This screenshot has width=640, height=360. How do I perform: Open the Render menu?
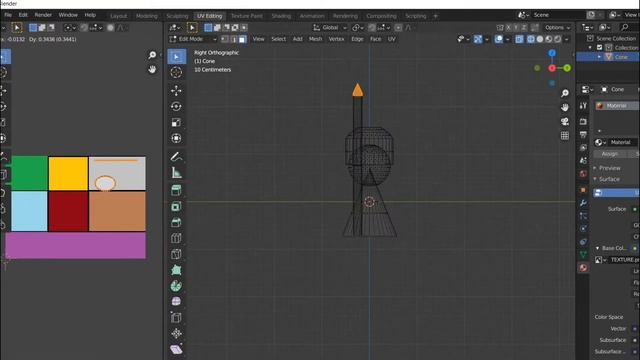(x=43, y=15)
